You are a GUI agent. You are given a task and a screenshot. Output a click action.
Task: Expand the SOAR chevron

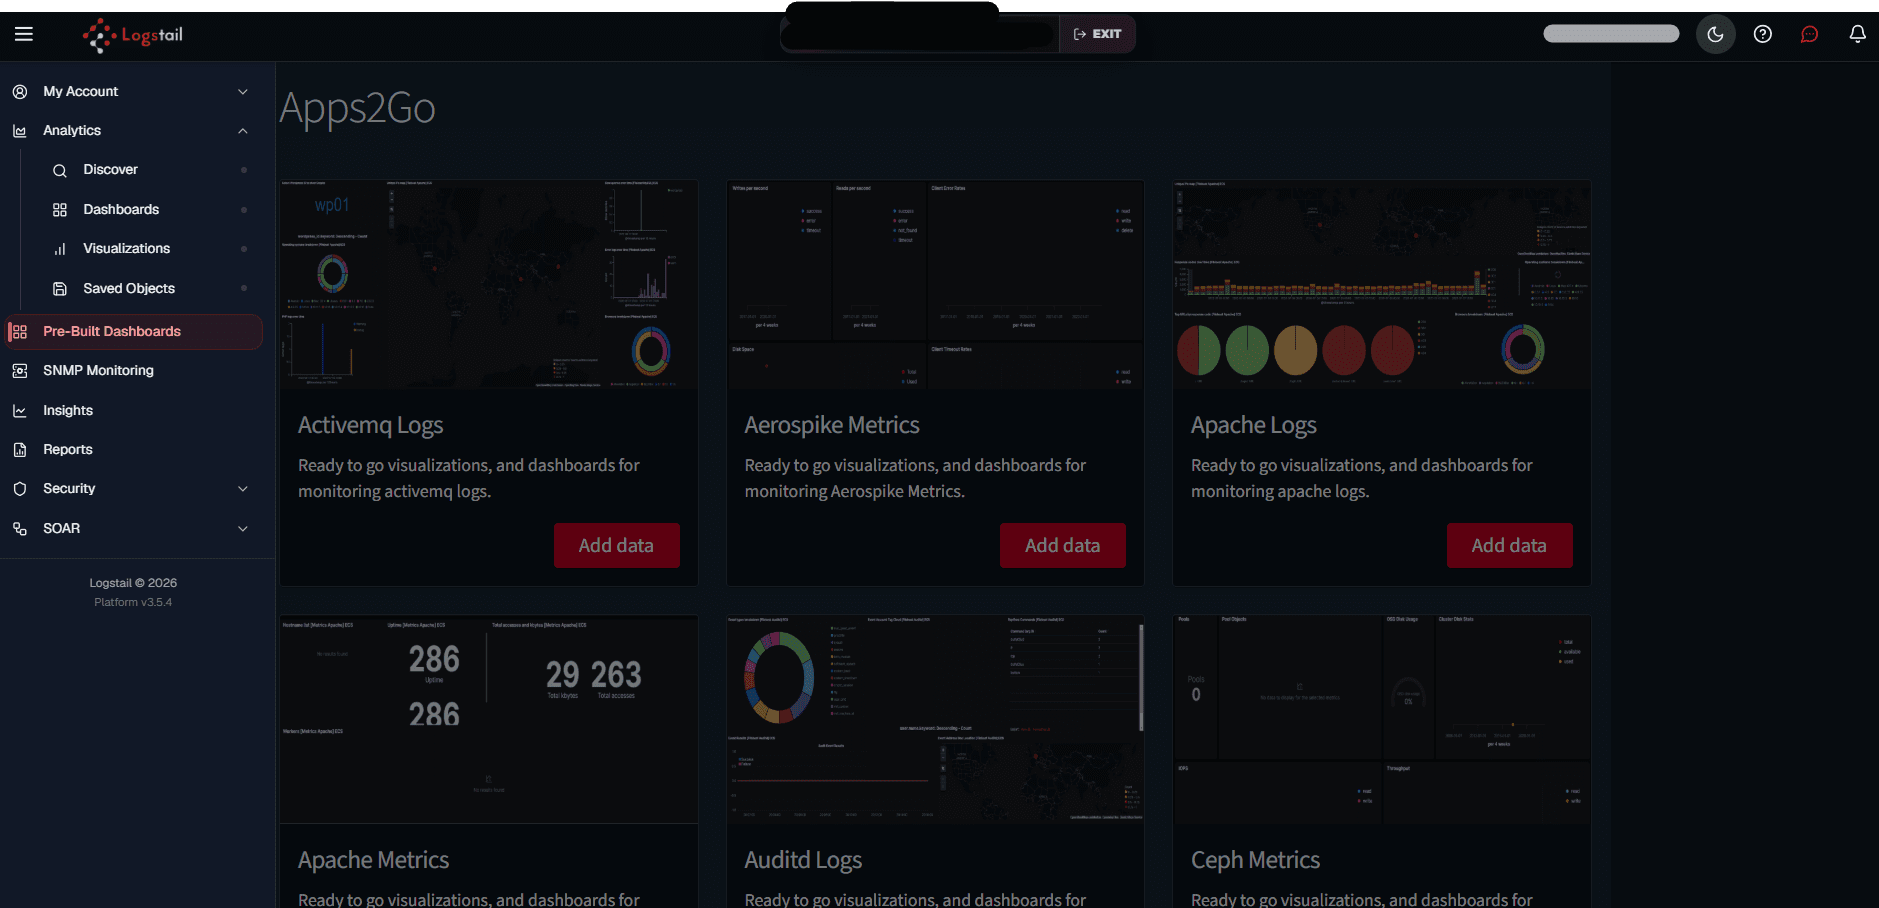tap(242, 529)
